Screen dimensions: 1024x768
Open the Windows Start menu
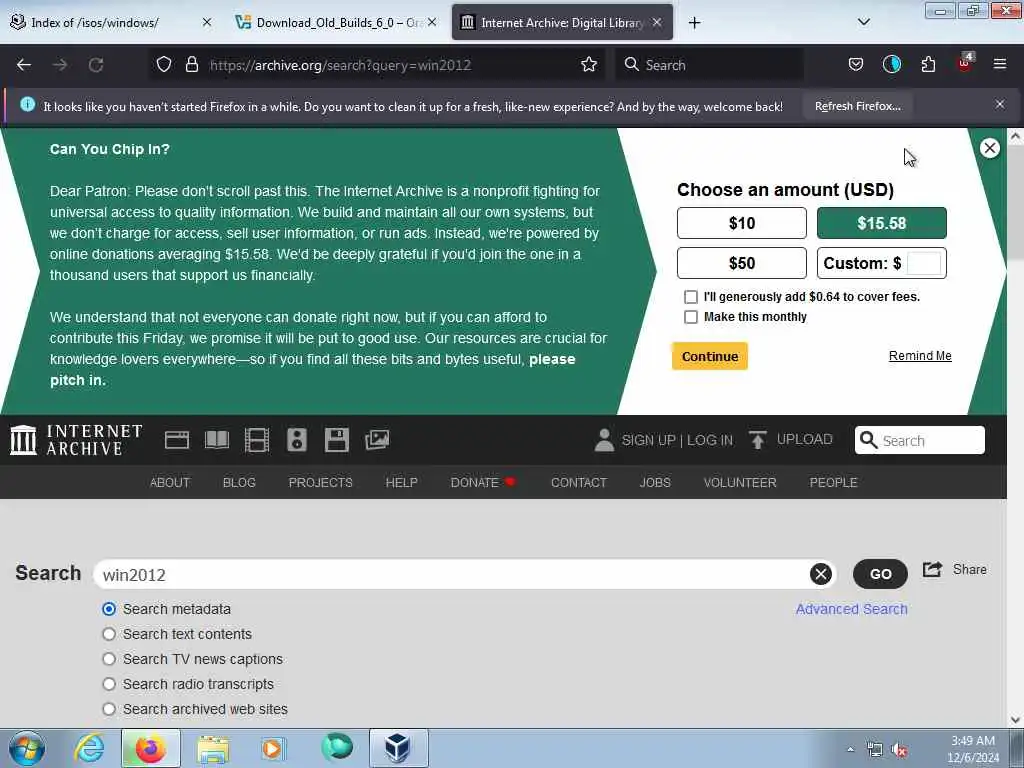pyautogui.click(x=27, y=749)
